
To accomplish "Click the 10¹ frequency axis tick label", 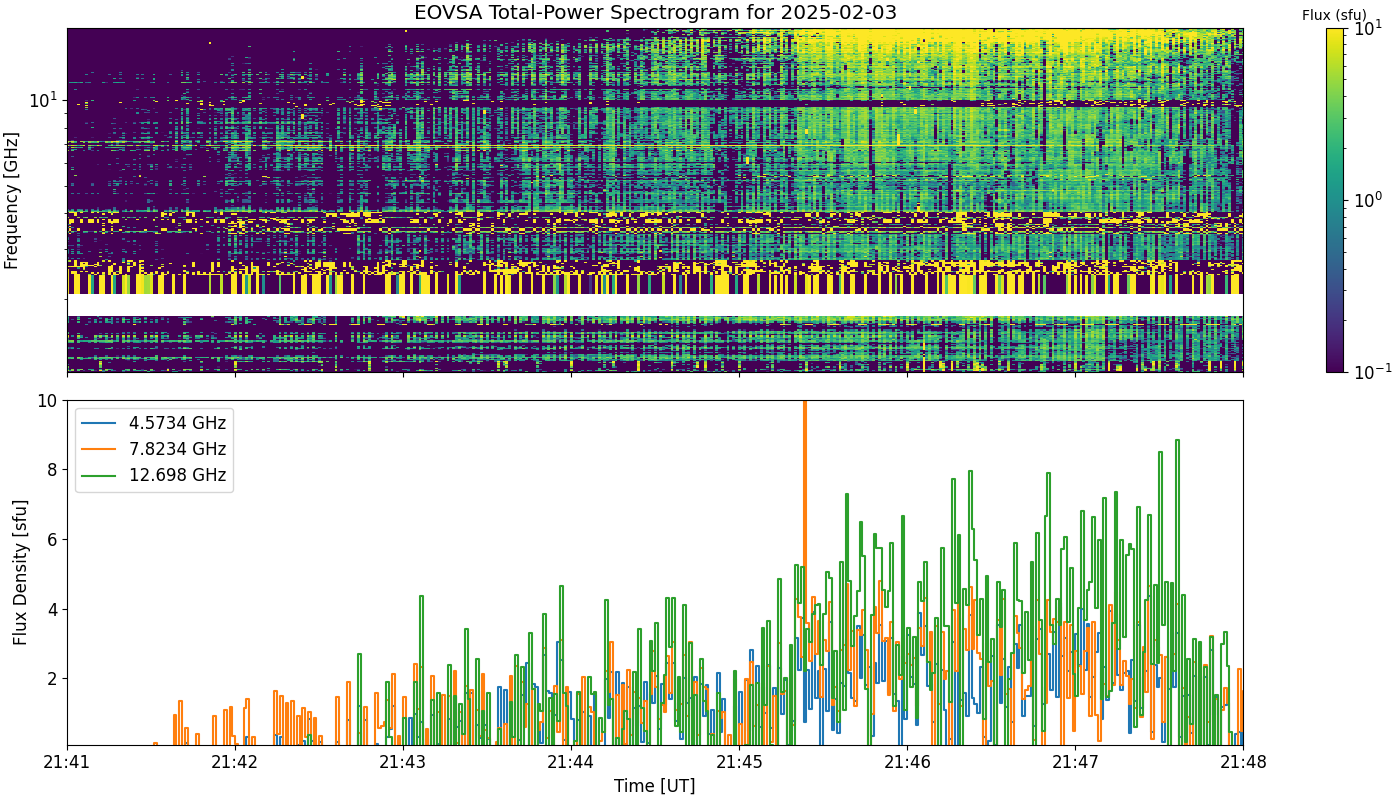I will 43,100.
